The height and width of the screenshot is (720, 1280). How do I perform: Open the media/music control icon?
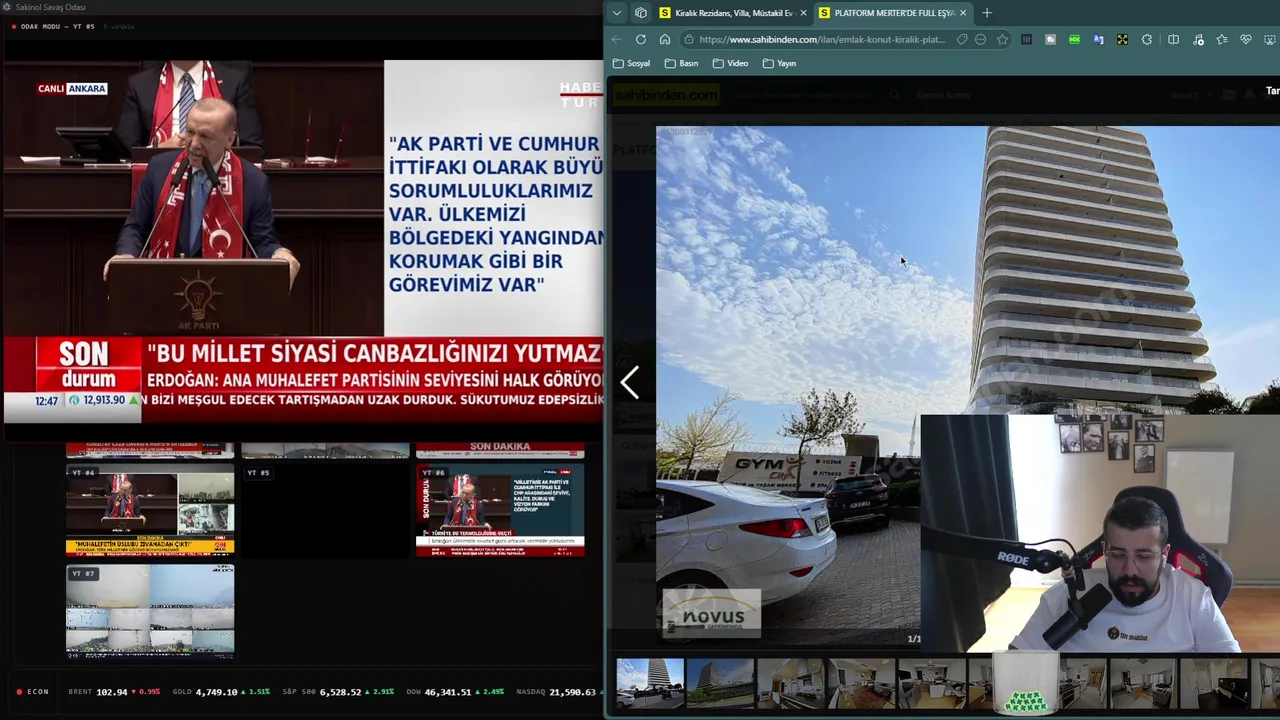1198,39
